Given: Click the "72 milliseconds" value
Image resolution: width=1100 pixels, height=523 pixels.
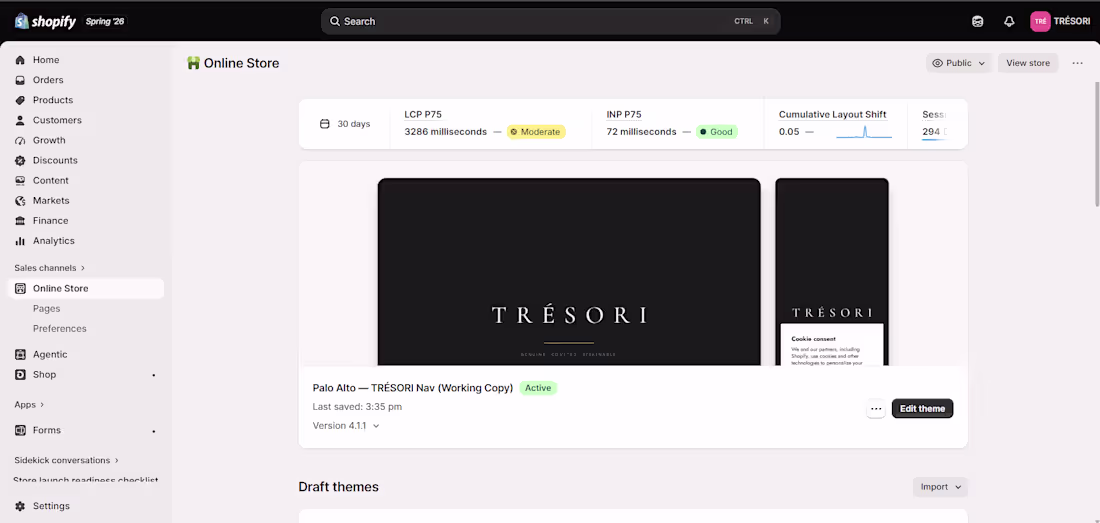Looking at the screenshot, I should click(641, 132).
